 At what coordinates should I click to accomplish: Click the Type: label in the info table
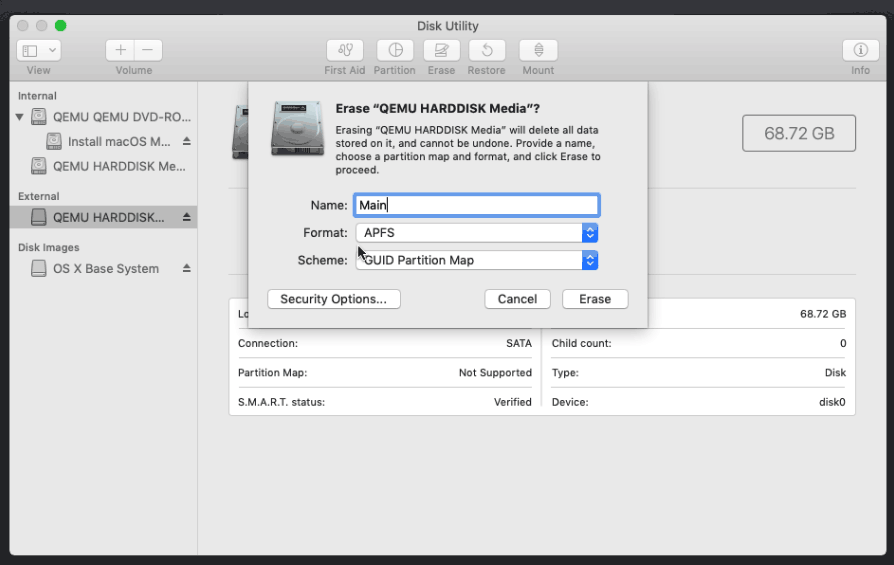pos(565,373)
